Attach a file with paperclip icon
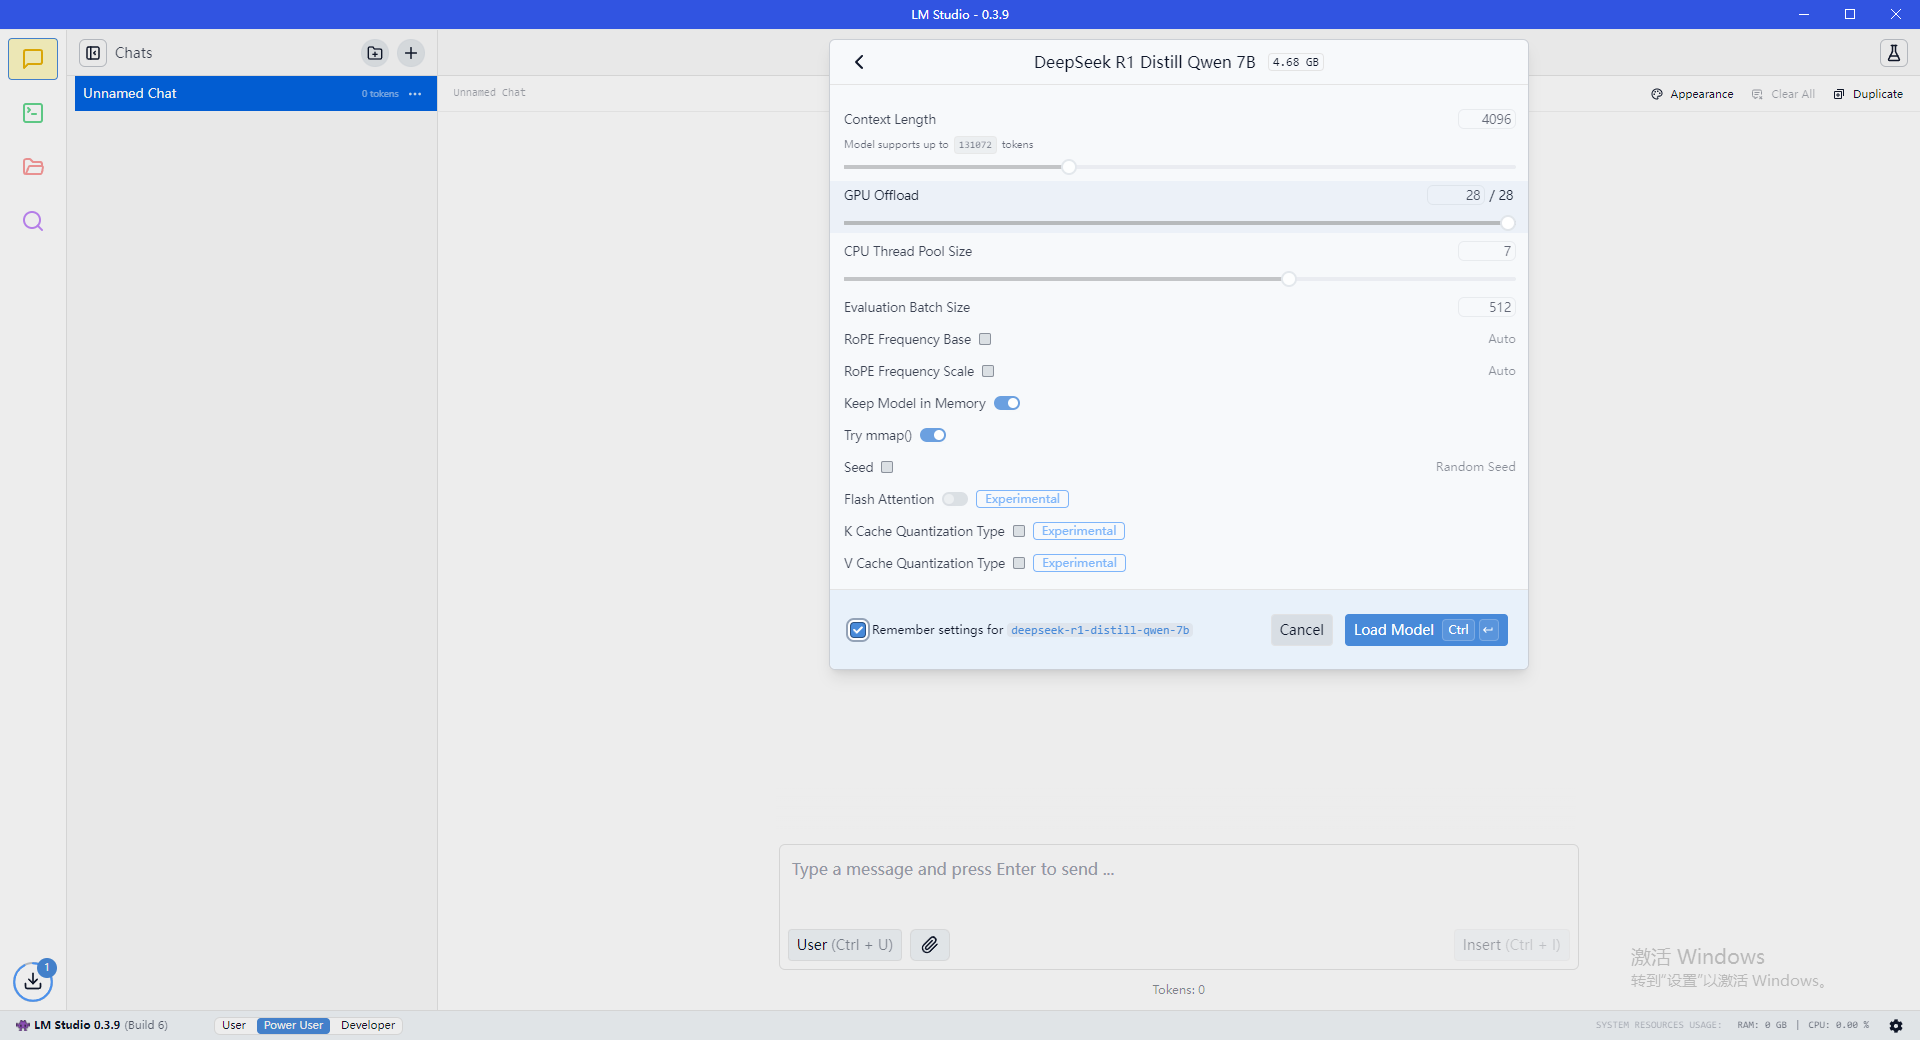The height and width of the screenshot is (1040, 1920). coord(930,945)
